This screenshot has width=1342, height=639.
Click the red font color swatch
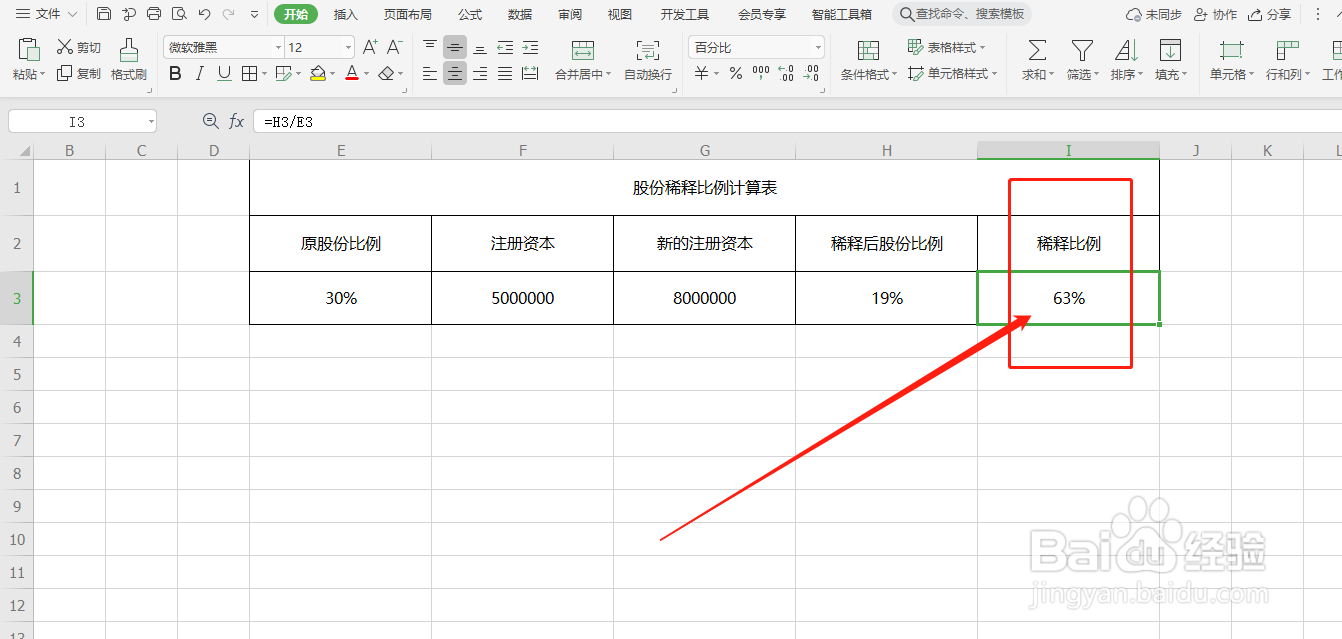point(352,73)
